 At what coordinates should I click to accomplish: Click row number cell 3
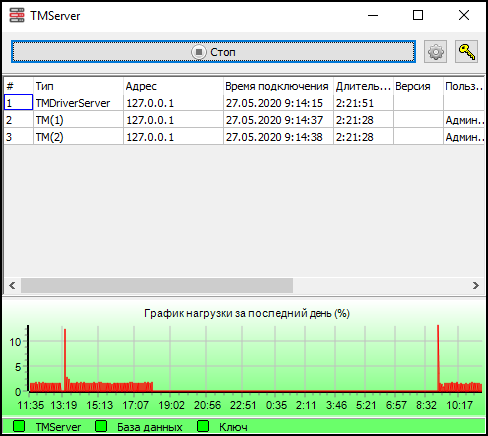tap(19, 137)
